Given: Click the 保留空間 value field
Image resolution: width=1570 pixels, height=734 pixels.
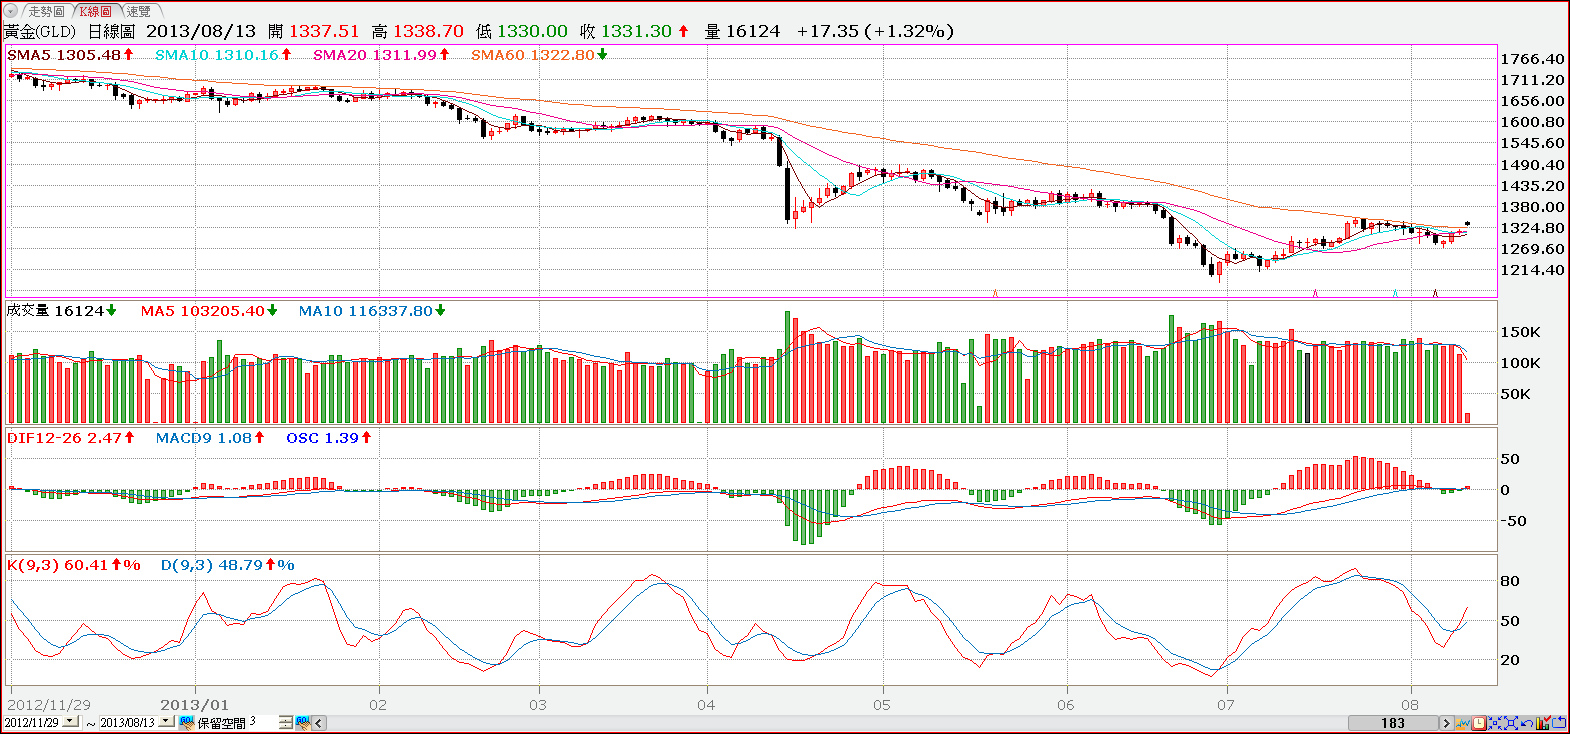Looking at the screenshot, I should tap(262, 722).
